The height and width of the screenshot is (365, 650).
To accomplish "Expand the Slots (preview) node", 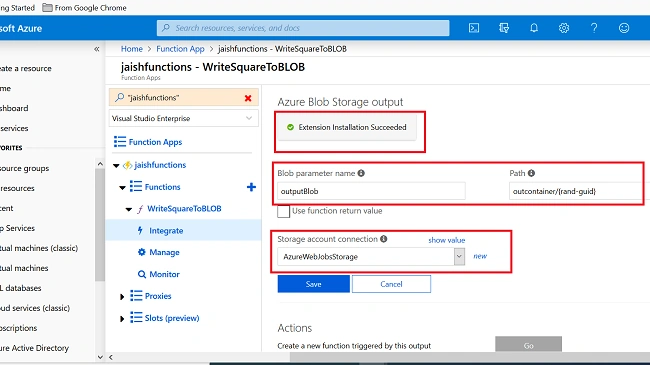I will (122, 319).
